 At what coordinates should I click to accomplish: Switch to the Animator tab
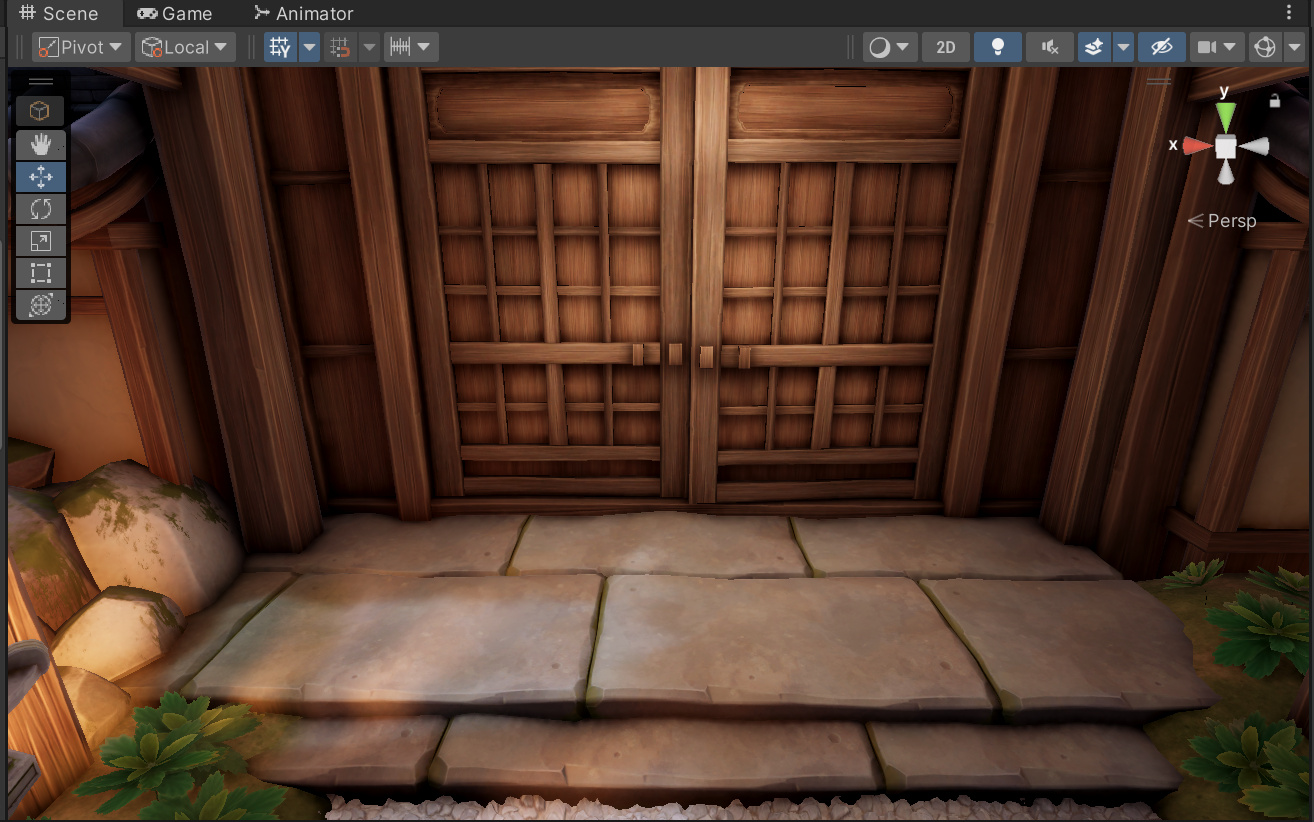coord(303,14)
